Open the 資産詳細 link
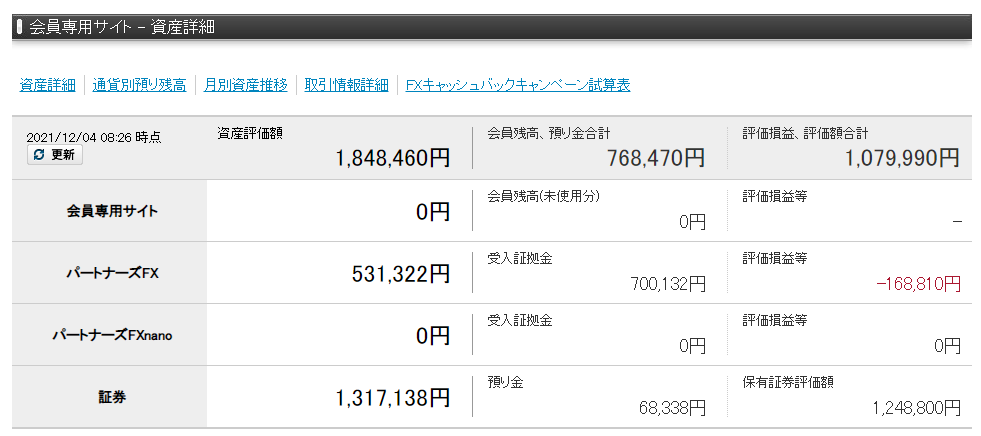Screen dimensions: 981x436 (47, 85)
